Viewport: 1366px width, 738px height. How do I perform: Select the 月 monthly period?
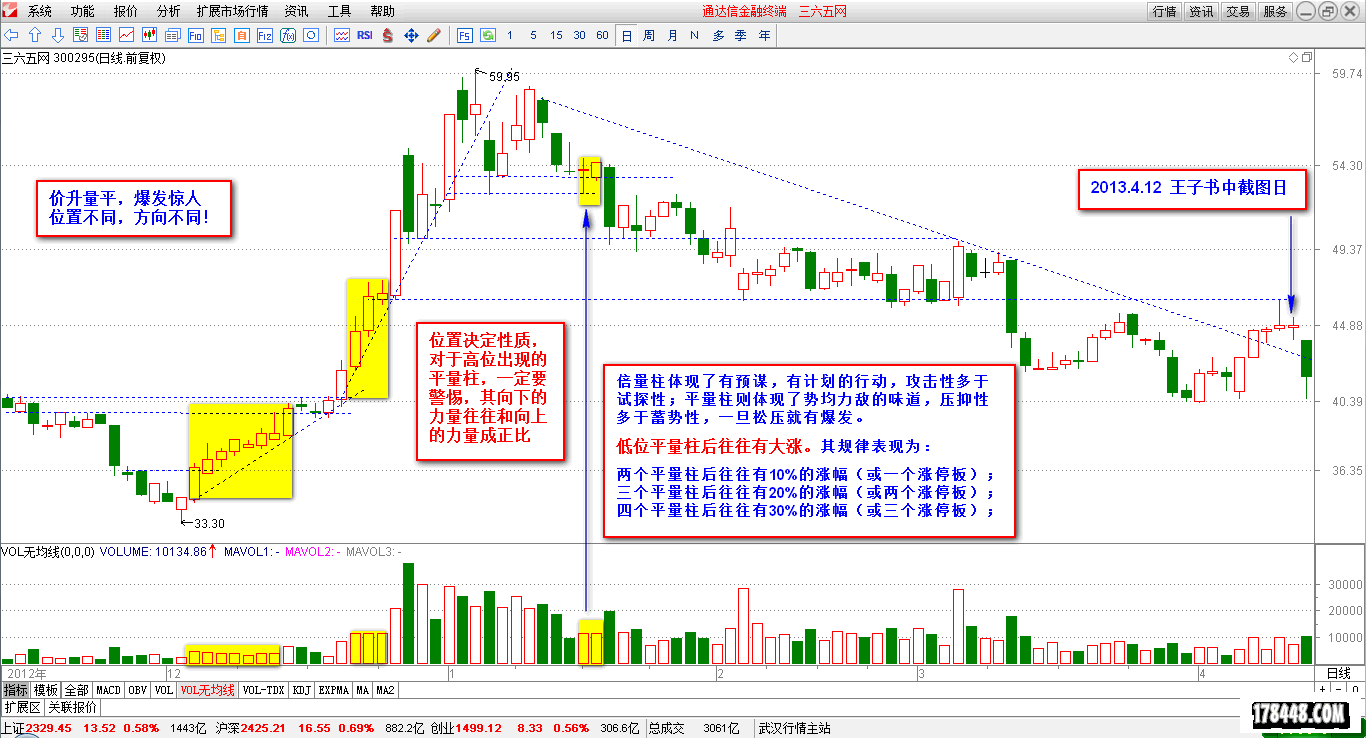coord(672,35)
